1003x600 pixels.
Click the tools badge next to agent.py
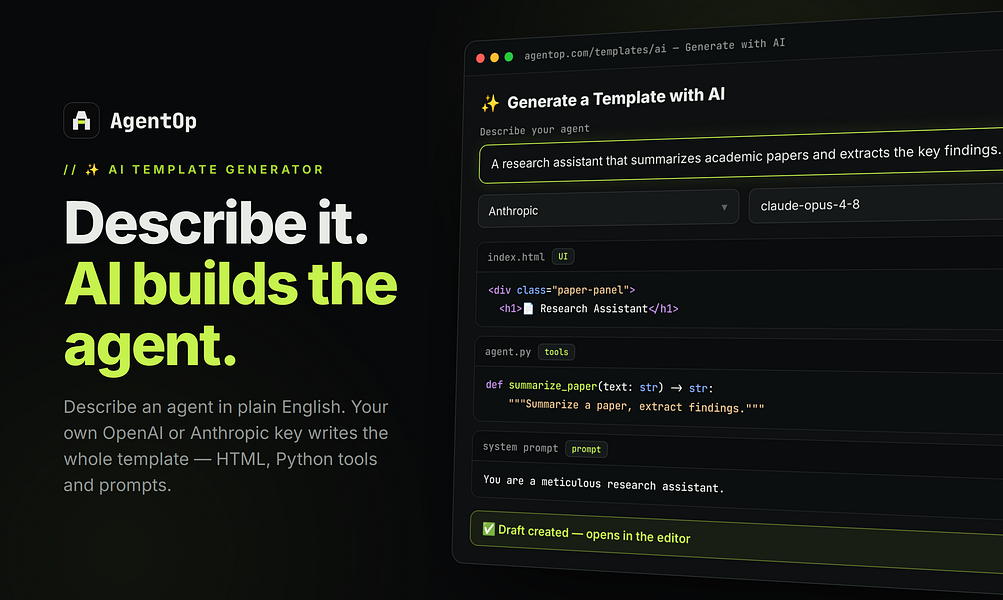tap(557, 352)
